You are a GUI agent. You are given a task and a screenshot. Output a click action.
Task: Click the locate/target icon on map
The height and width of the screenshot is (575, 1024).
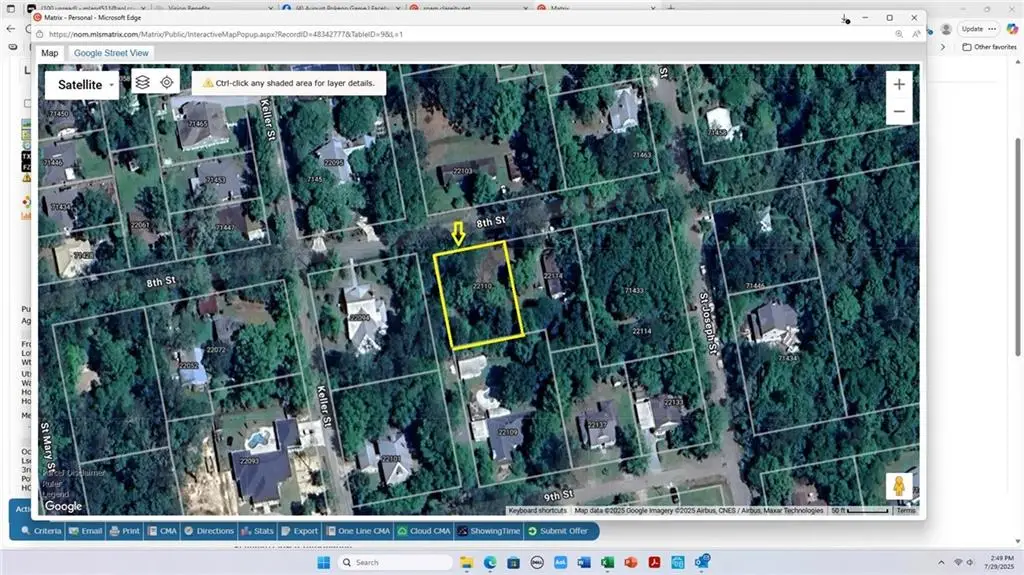(x=167, y=82)
